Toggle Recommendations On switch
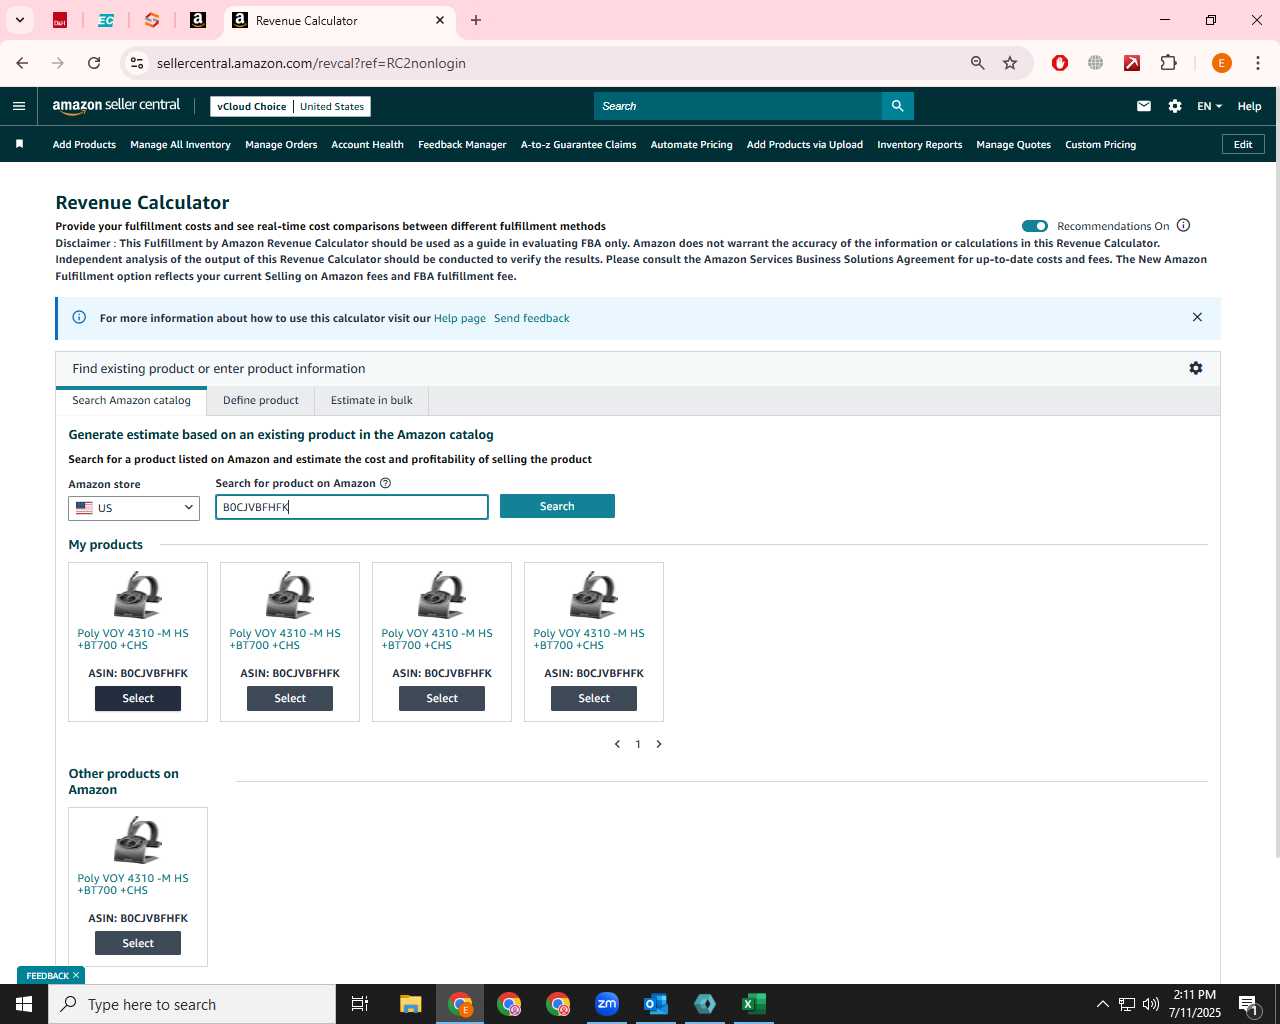This screenshot has width=1280, height=1024. [1035, 226]
